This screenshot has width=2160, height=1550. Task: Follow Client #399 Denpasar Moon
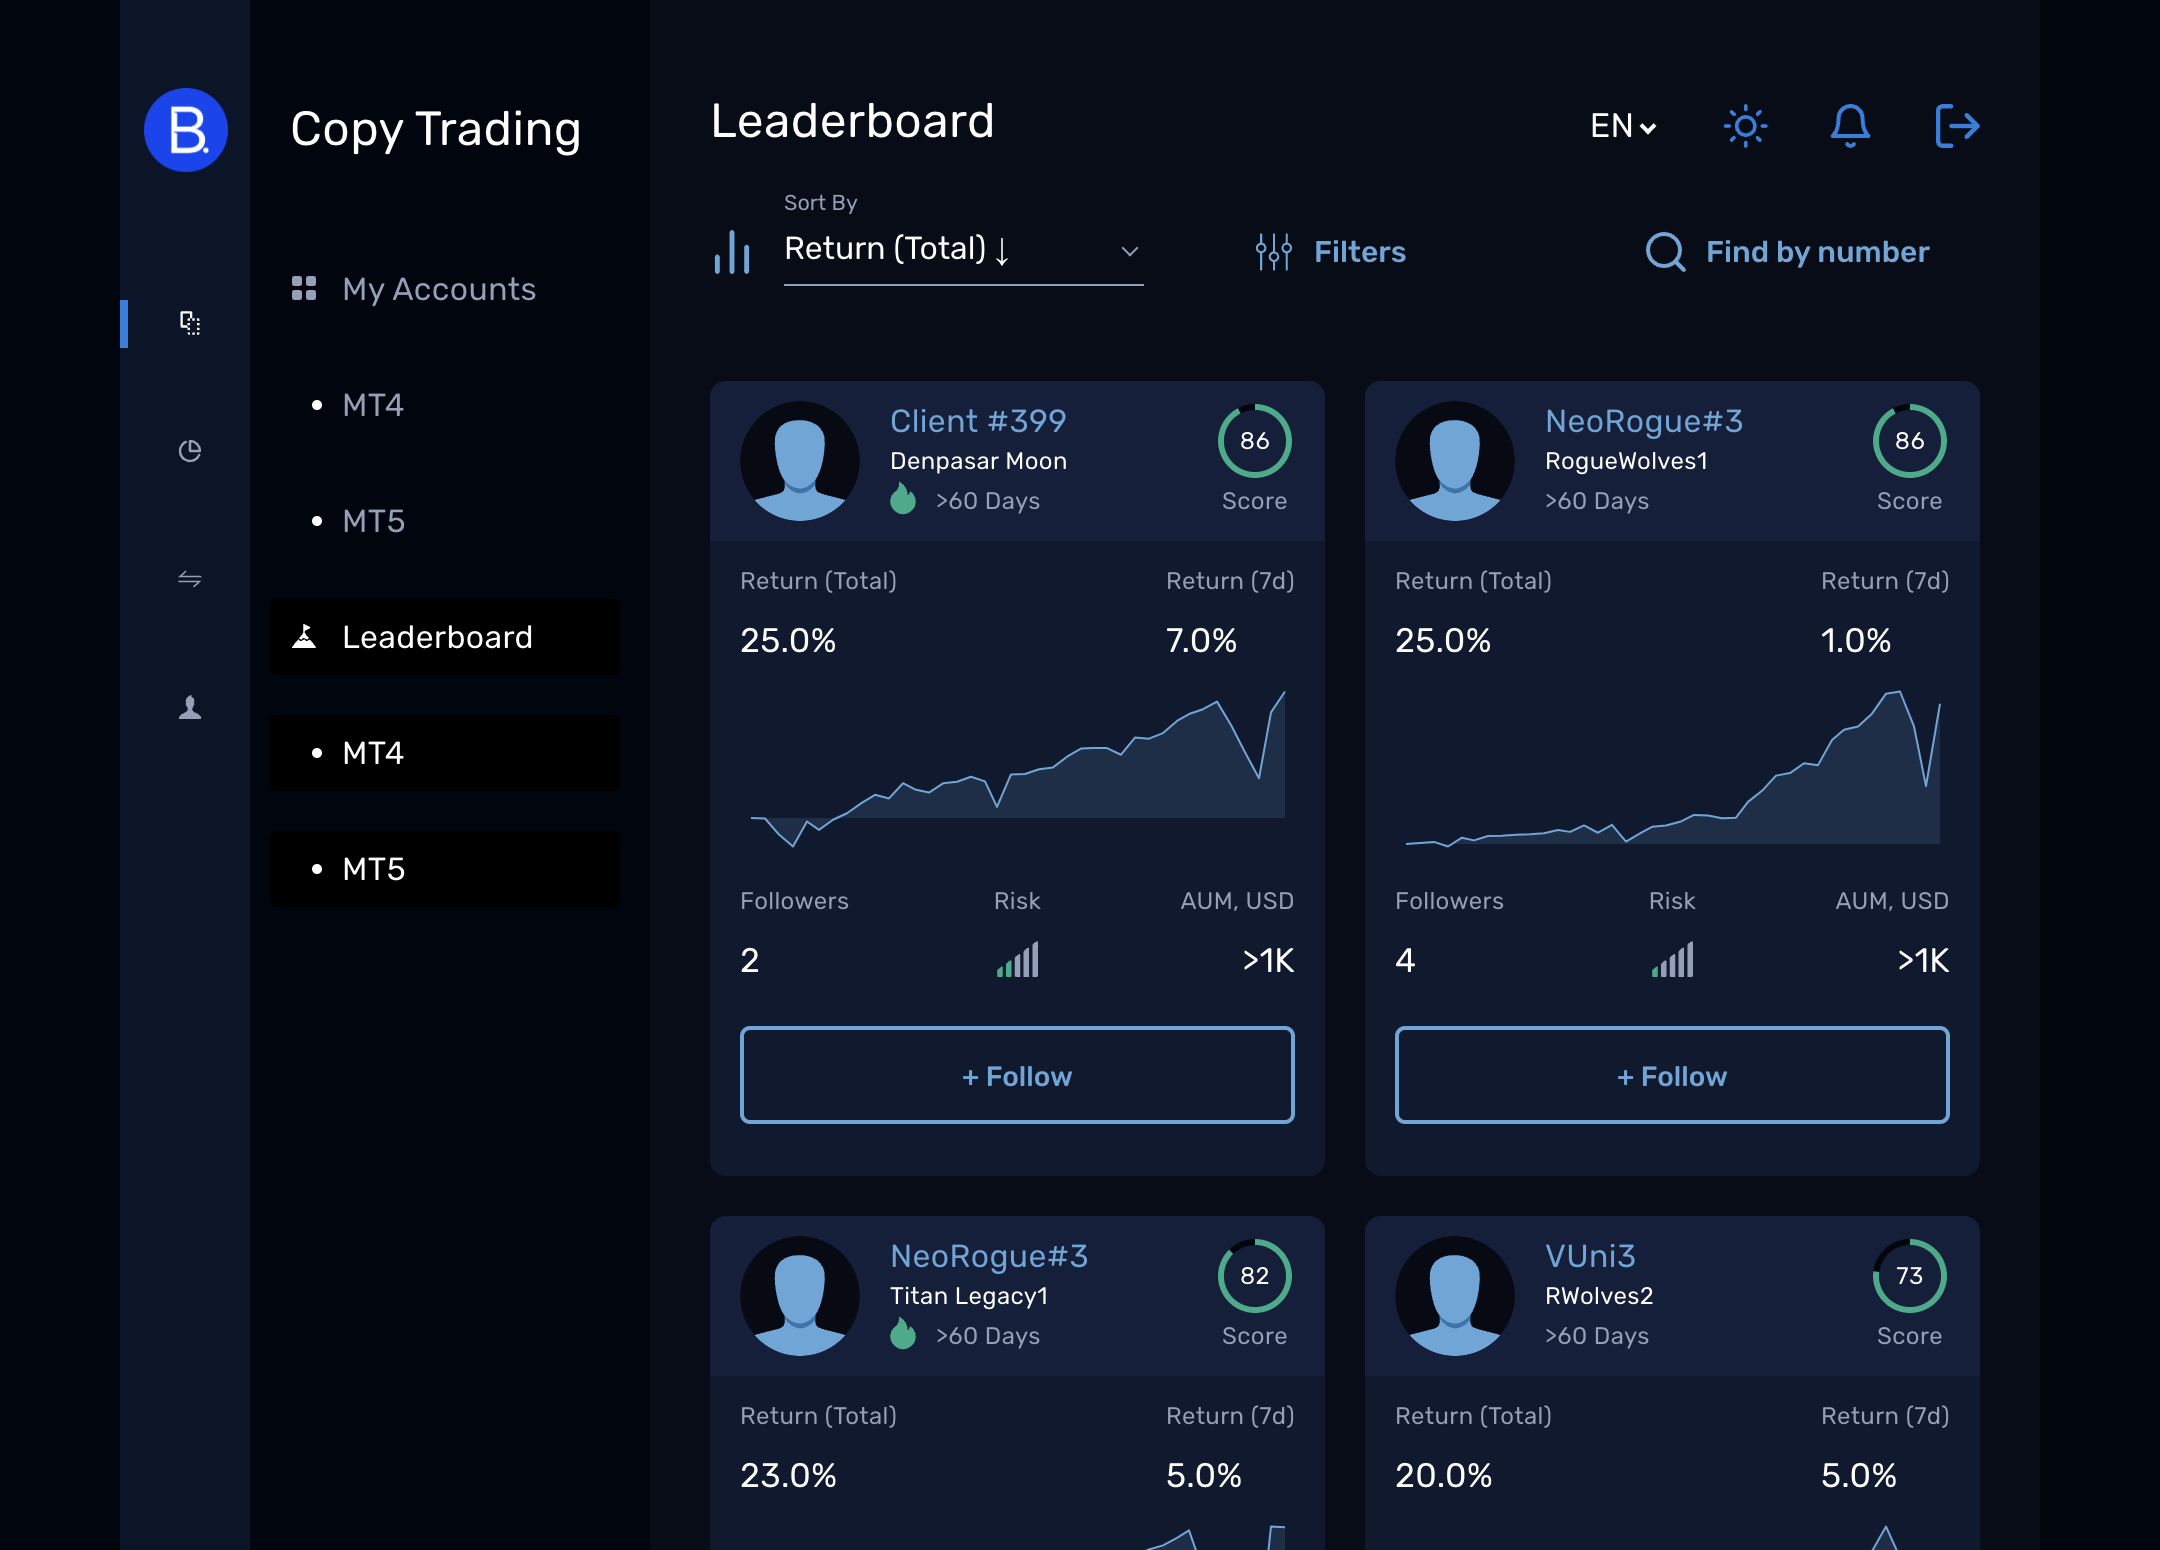pyautogui.click(x=1017, y=1075)
